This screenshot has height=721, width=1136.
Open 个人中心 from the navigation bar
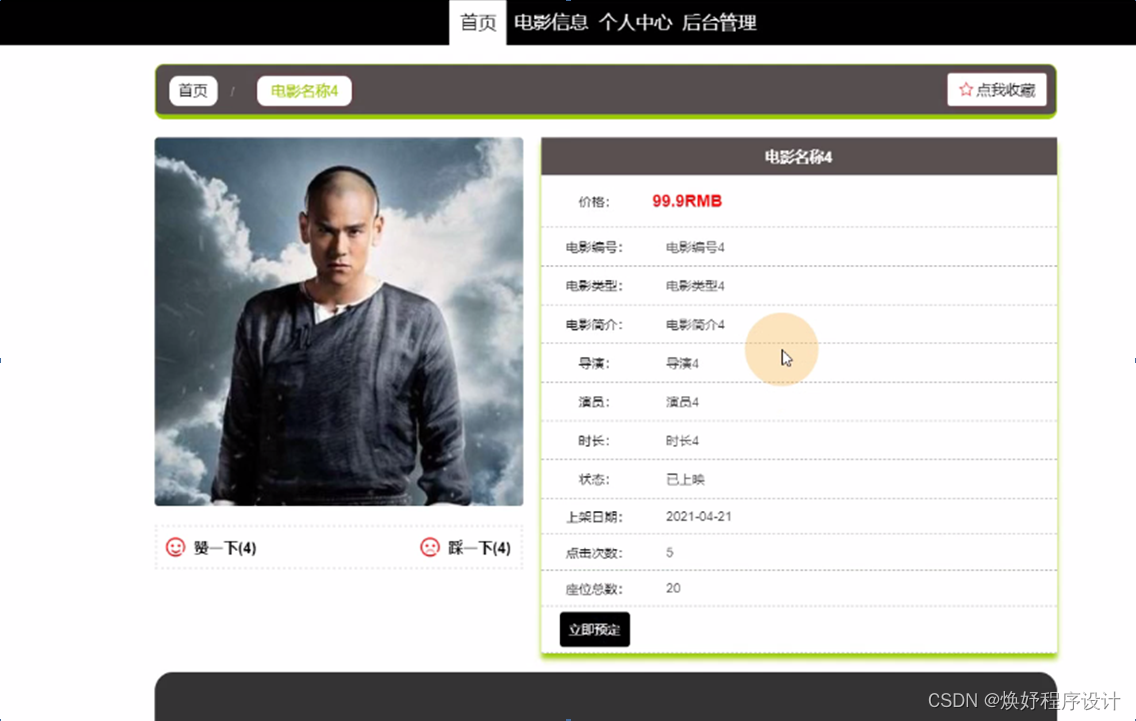point(635,22)
